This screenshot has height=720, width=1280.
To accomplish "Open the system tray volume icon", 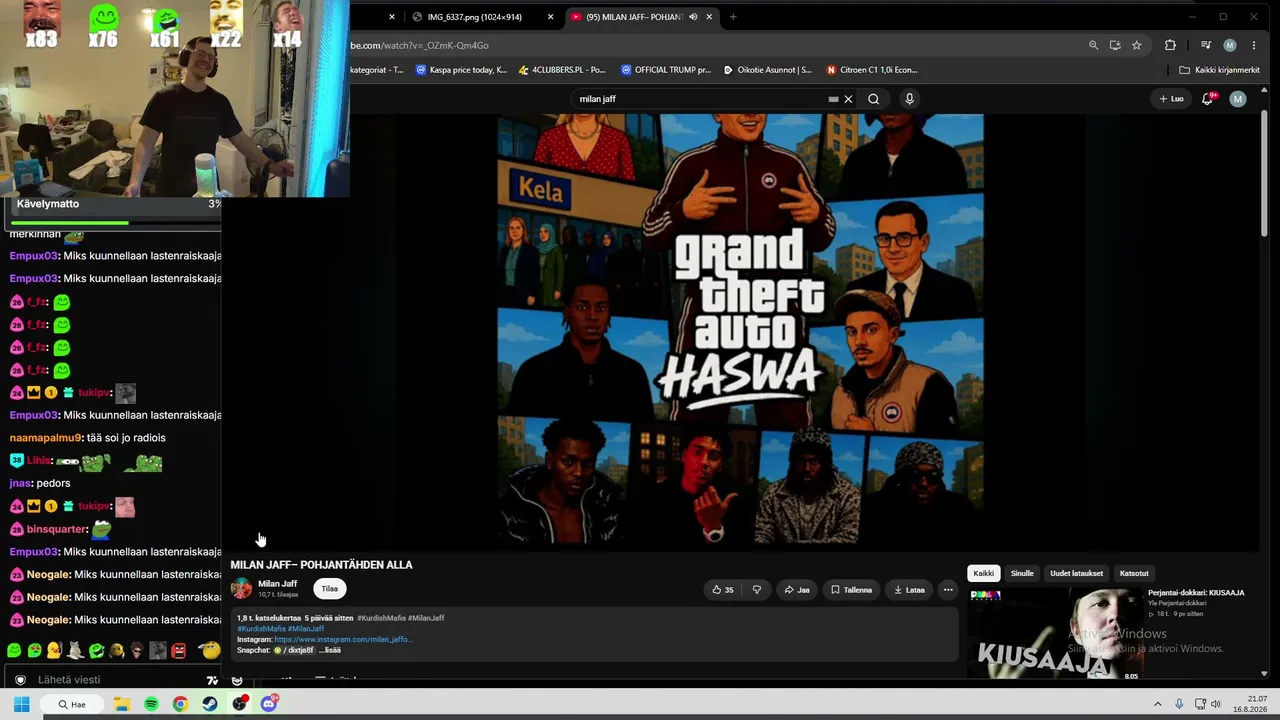I will (x=1217, y=704).
